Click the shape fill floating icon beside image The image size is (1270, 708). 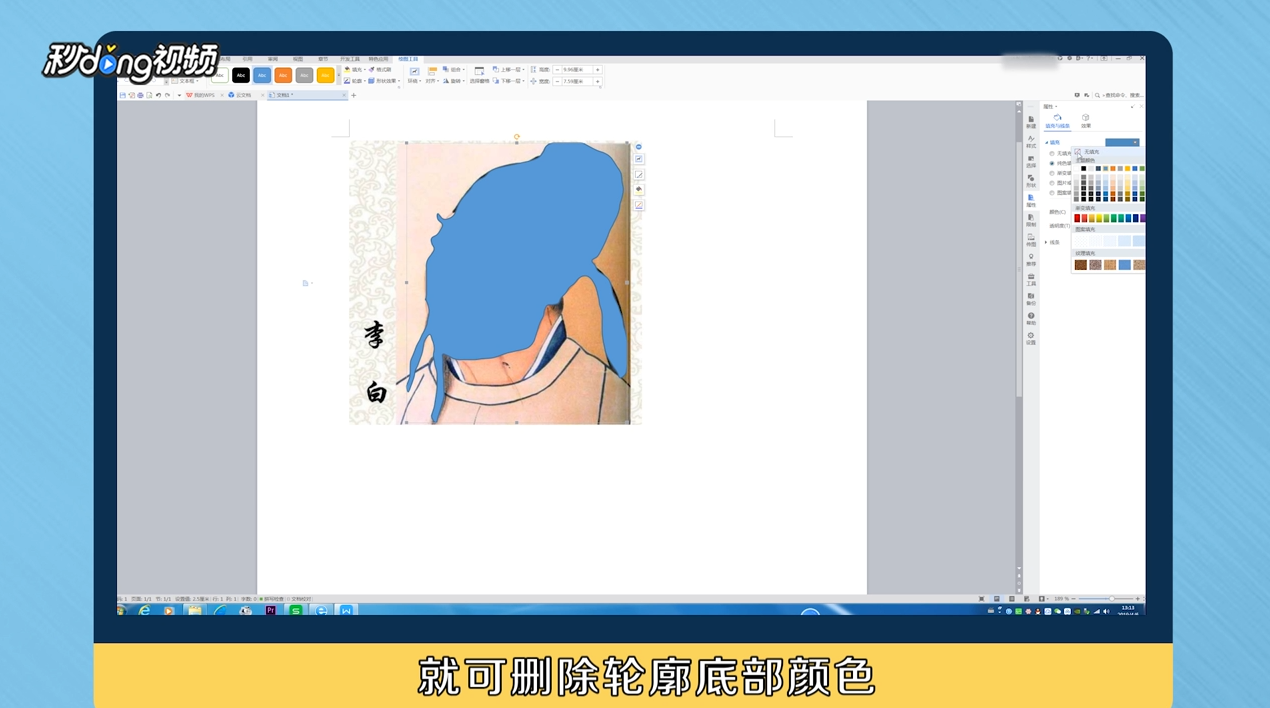click(639, 190)
